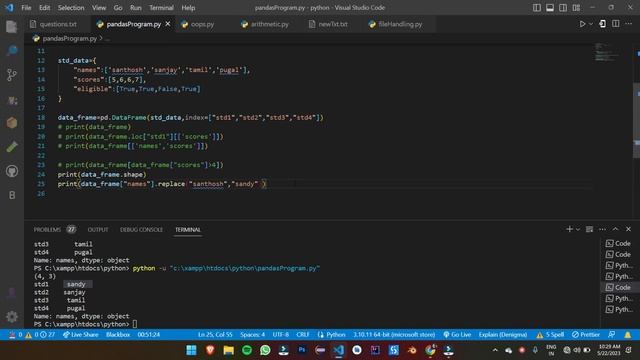Split the editor to the right
Viewport: 640px width, 360px height.
[616, 24]
